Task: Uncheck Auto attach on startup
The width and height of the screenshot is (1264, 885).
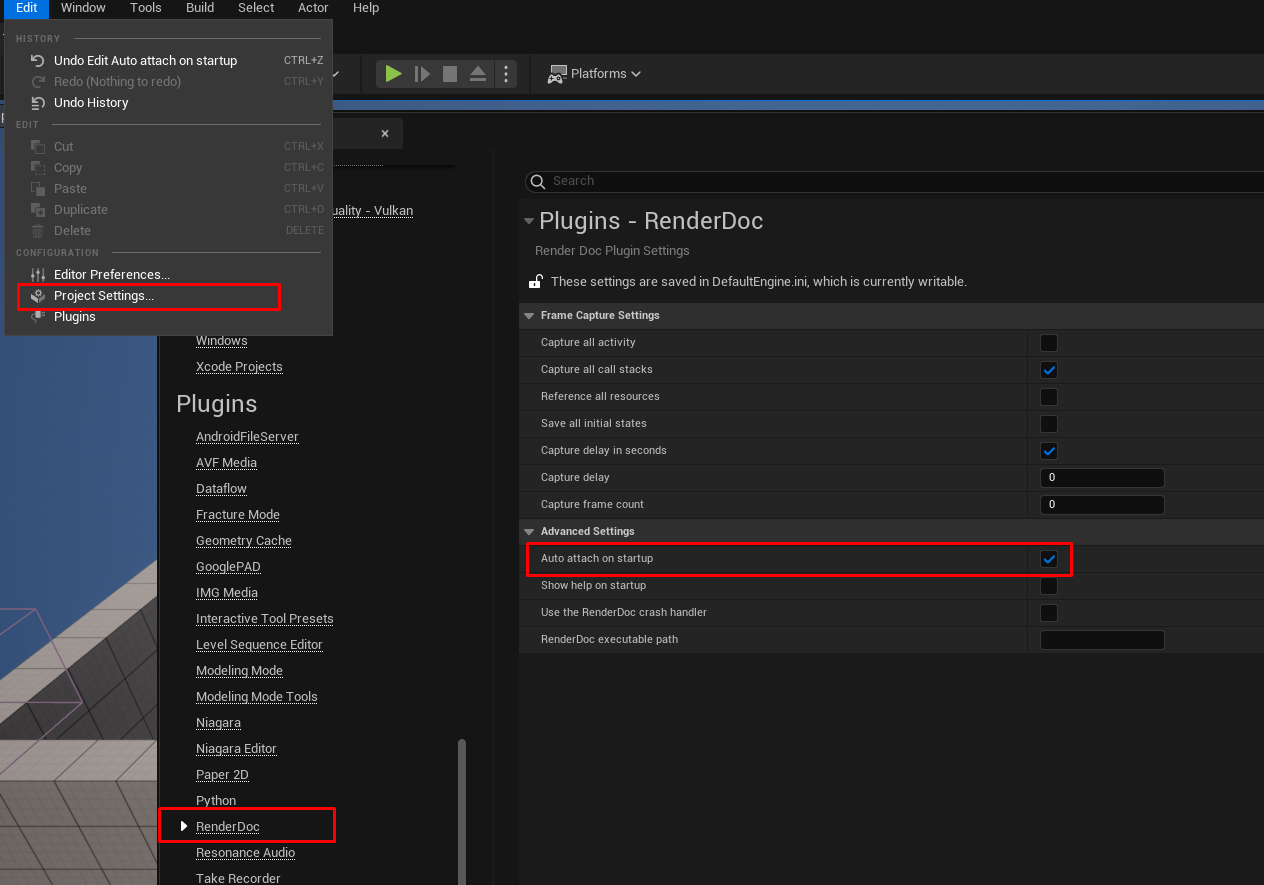Action: pyautogui.click(x=1049, y=559)
